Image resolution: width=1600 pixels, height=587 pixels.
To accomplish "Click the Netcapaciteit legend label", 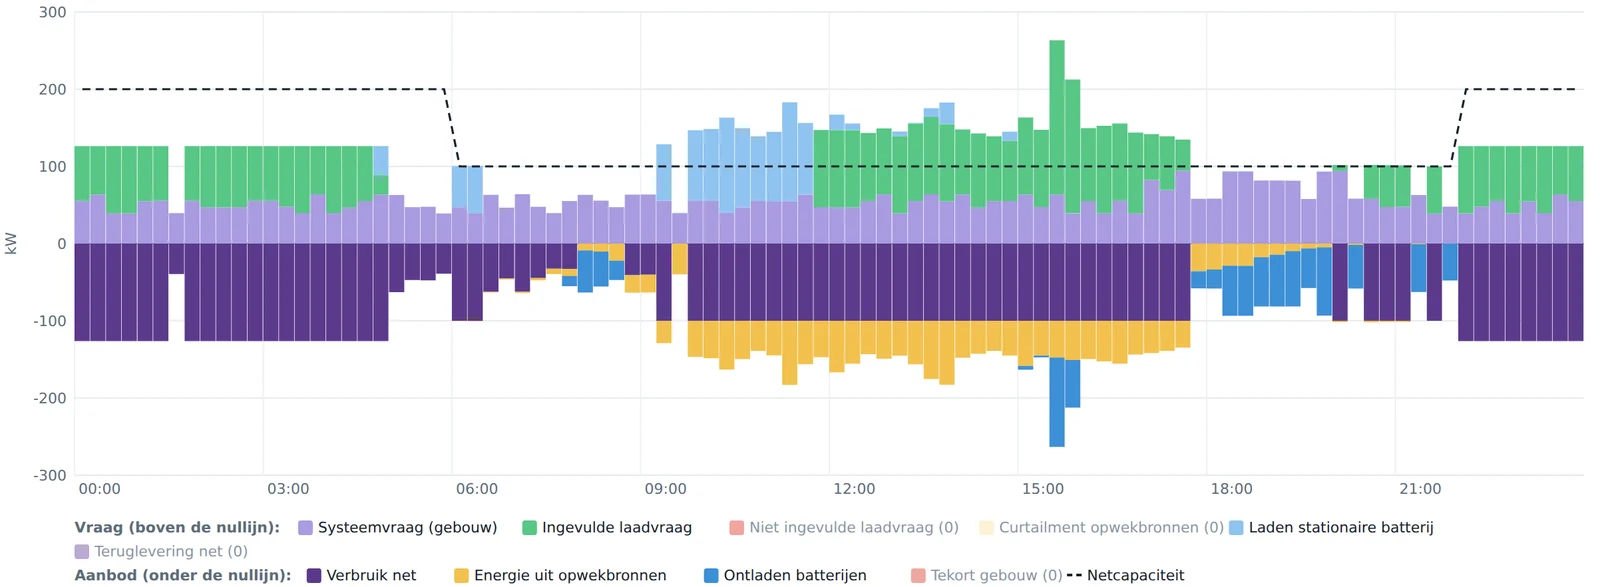I will 1135,575.
